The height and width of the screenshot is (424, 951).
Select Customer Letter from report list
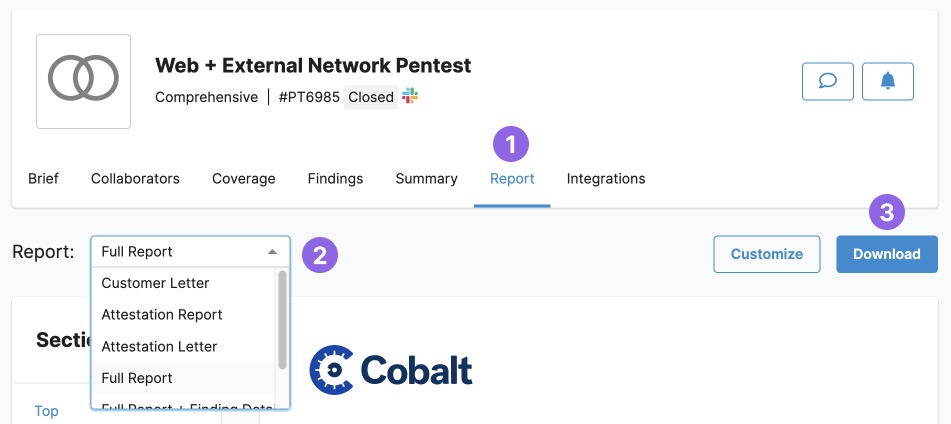(155, 283)
